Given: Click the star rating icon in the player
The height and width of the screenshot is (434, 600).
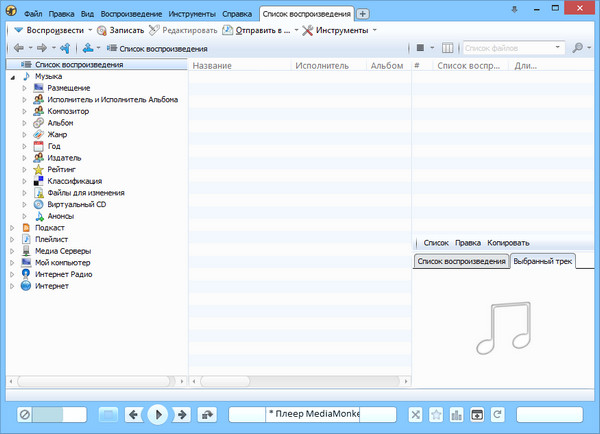Looking at the screenshot, I should tap(437, 414).
